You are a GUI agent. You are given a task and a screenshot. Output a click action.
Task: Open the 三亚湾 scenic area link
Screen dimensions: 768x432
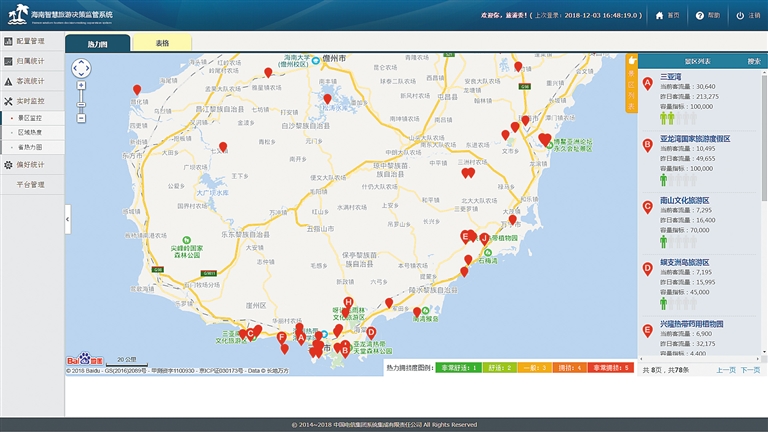coord(671,76)
